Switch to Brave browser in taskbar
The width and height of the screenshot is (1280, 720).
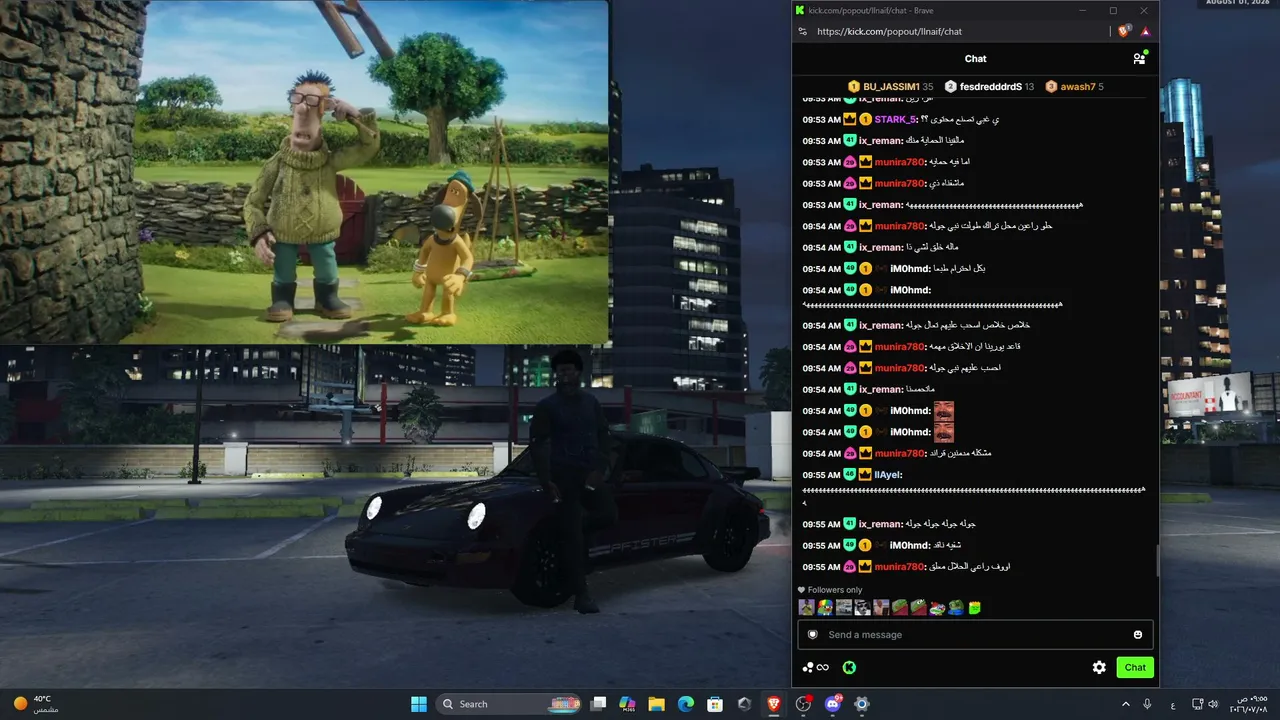point(773,704)
